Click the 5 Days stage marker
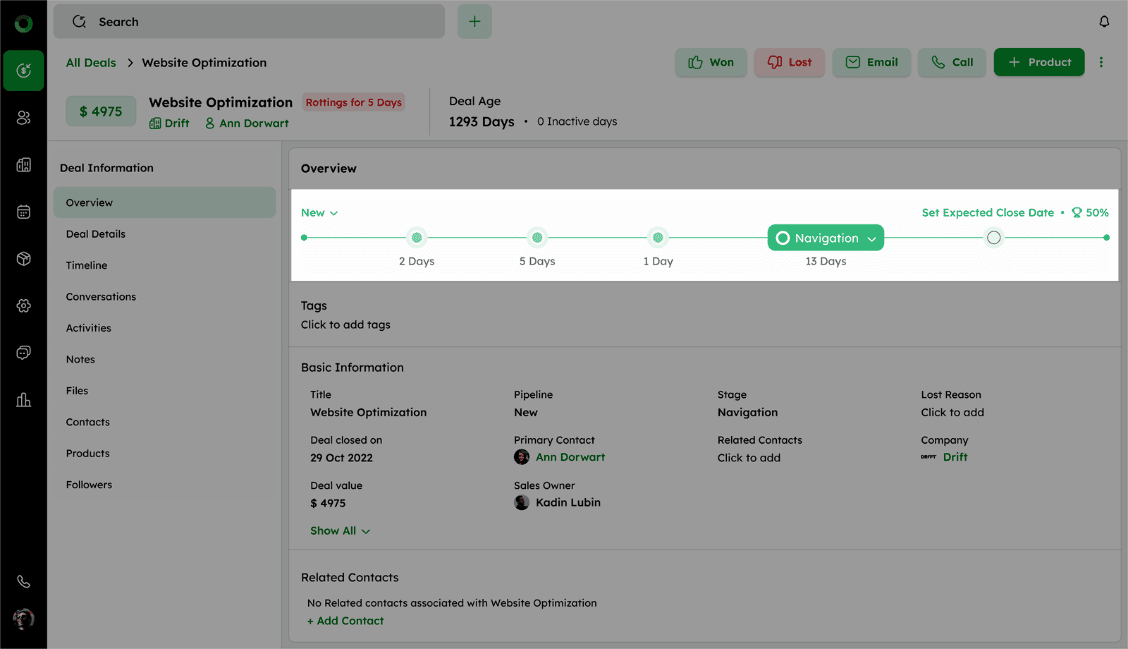 coord(537,238)
